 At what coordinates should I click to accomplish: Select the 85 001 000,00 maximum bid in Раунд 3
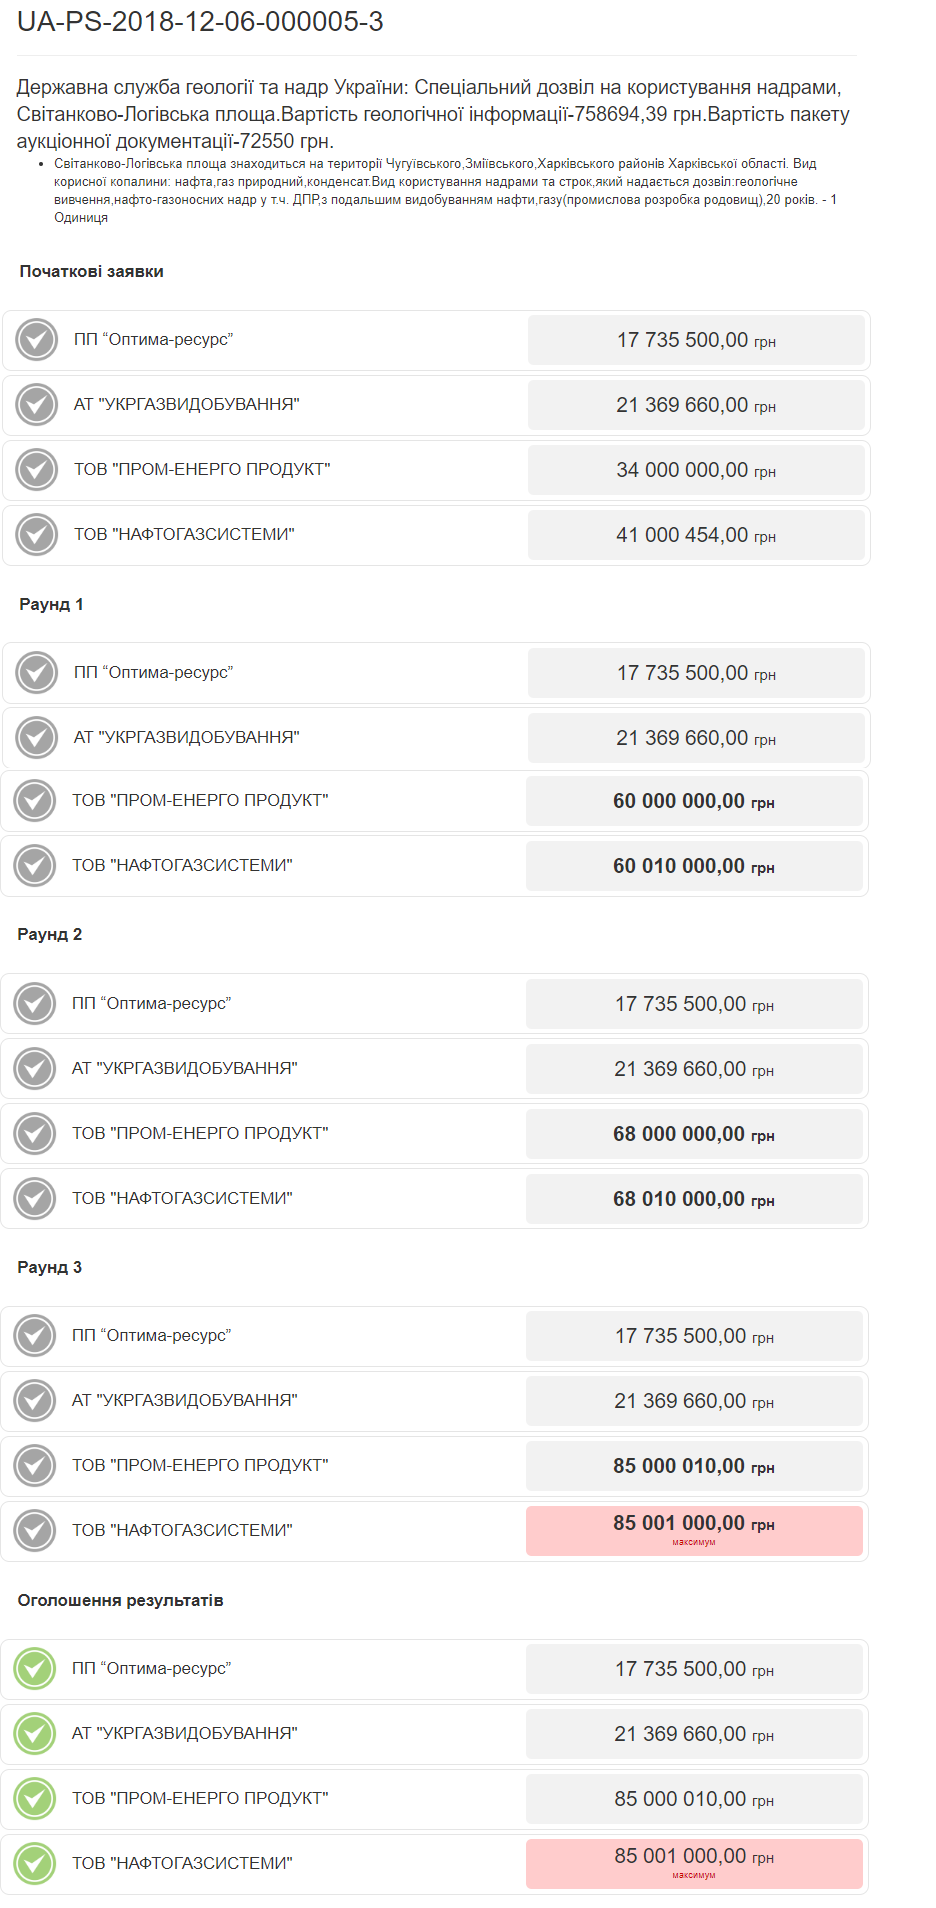[x=694, y=1530]
